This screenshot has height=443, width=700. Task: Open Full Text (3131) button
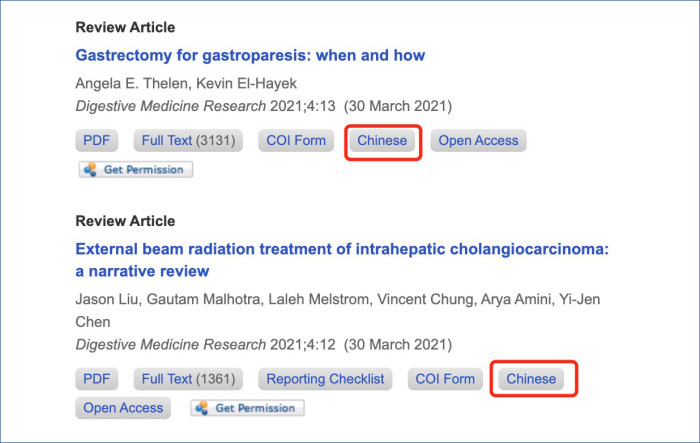[x=188, y=141]
